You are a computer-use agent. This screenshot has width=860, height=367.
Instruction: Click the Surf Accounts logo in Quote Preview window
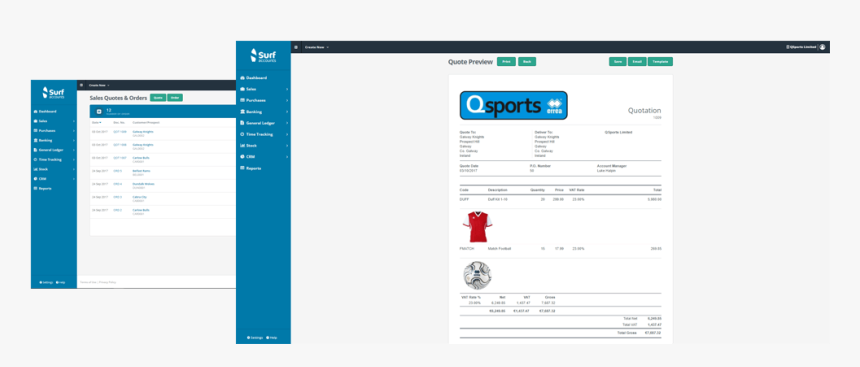[263, 55]
